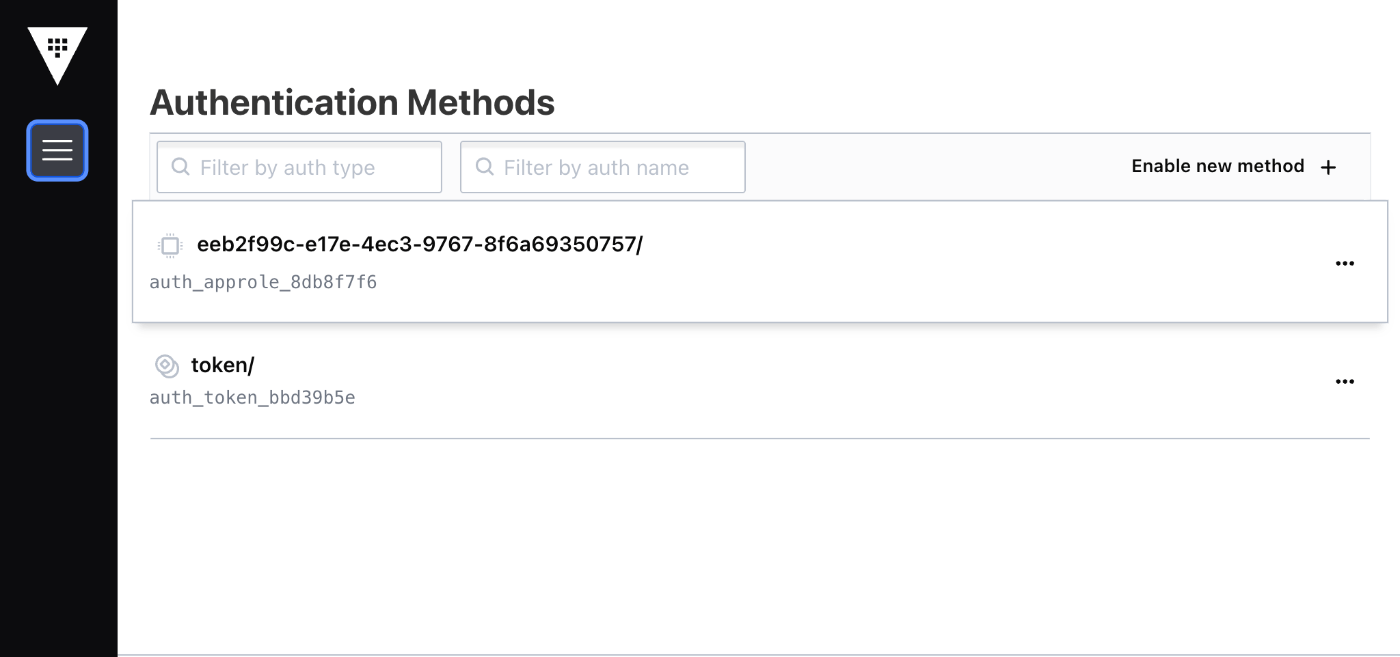Click the Vault triangle logo
This screenshot has height=657, width=1400.
[57, 53]
